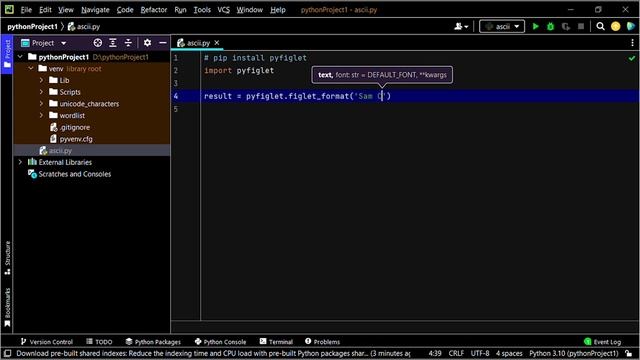Open editor tabs options kebab menu
The width and height of the screenshot is (640, 360).
click(632, 43)
